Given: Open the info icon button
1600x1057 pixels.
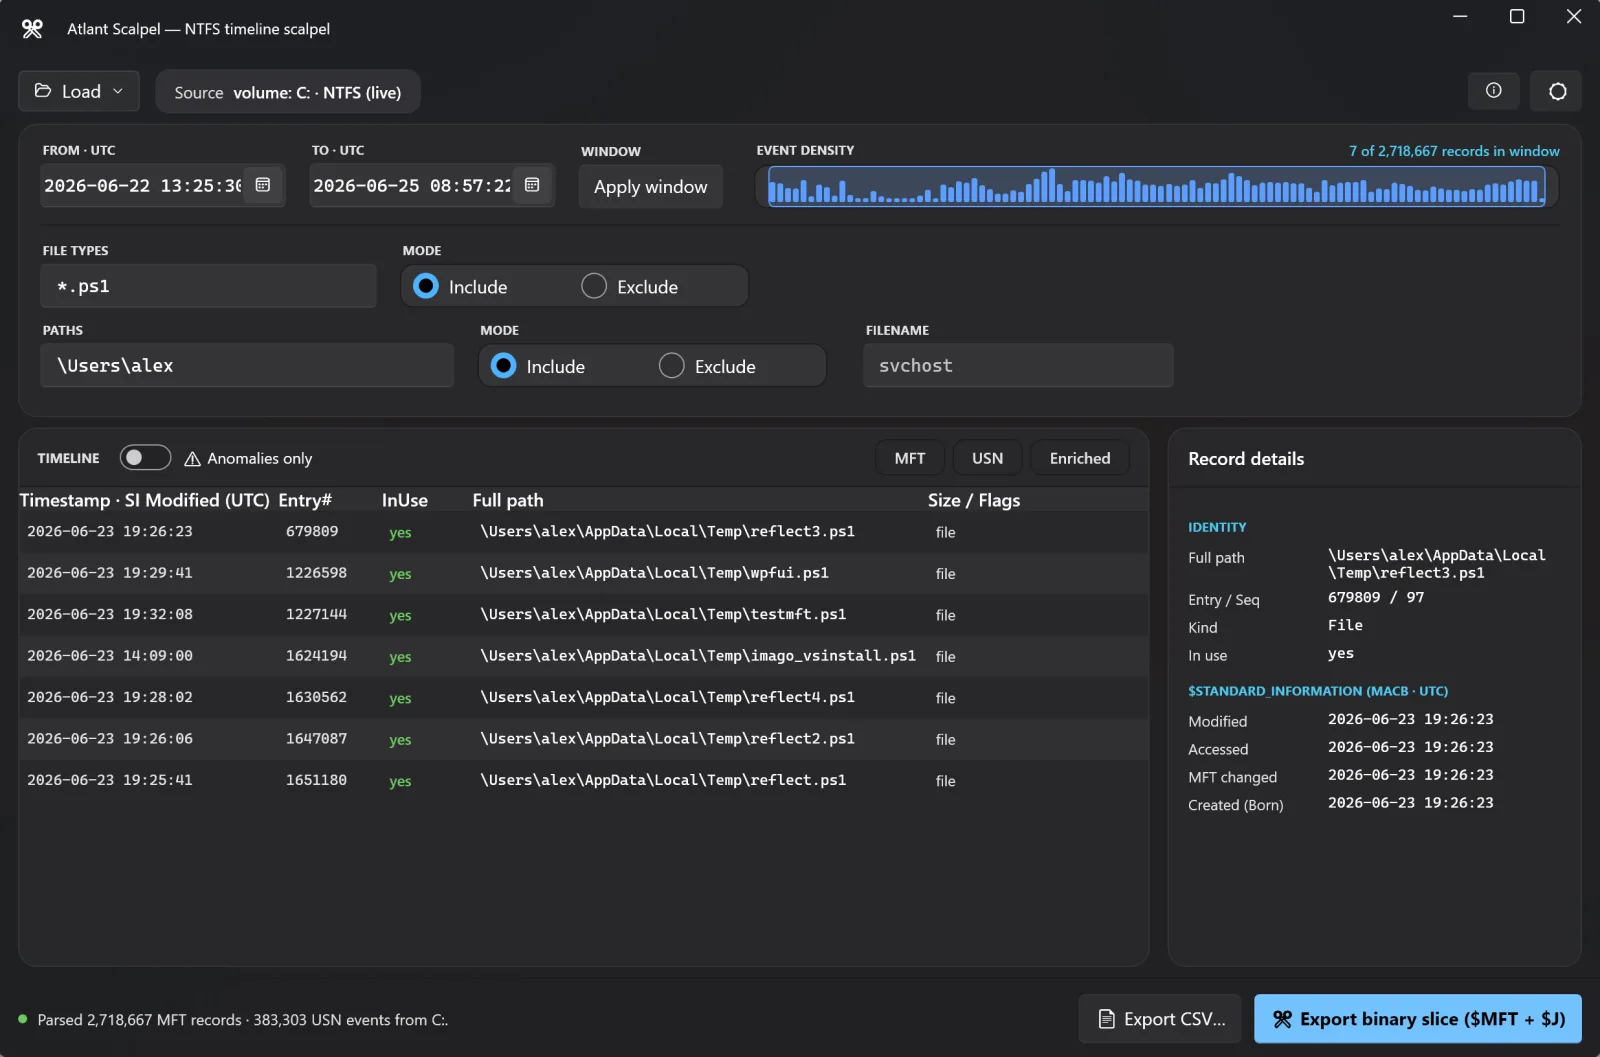Looking at the screenshot, I should (x=1493, y=91).
